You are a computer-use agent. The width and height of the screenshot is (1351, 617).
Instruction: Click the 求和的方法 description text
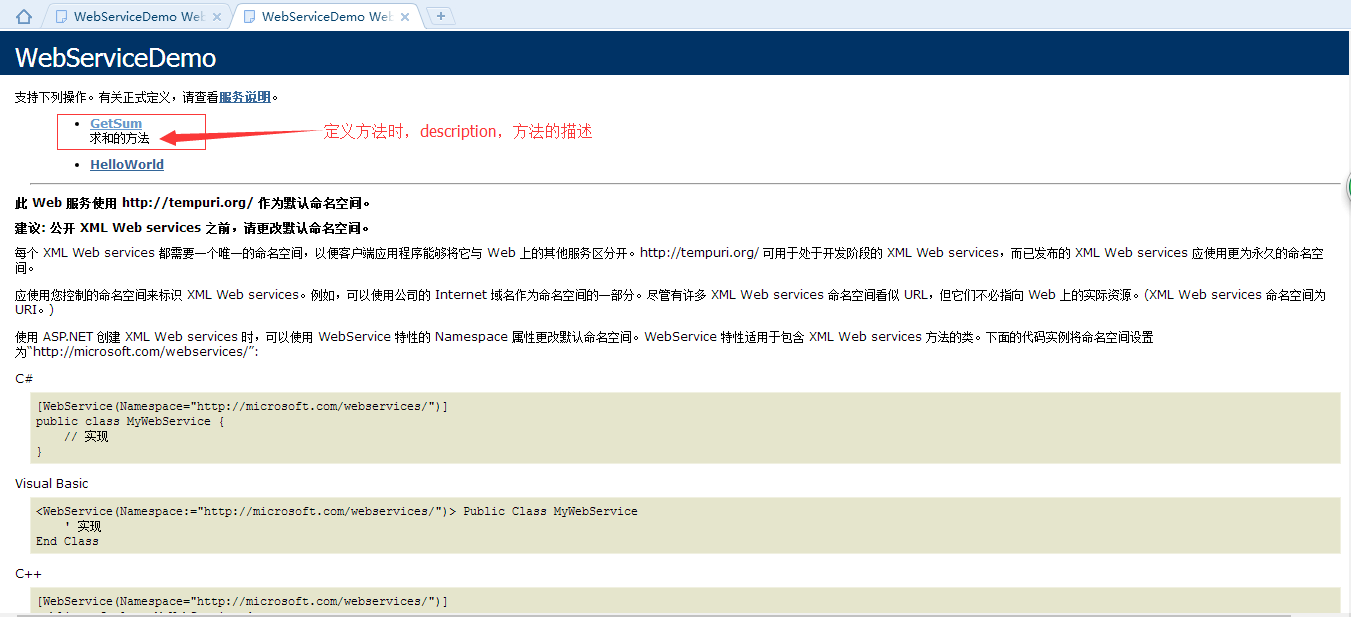pyautogui.click(x=120, y=136)
